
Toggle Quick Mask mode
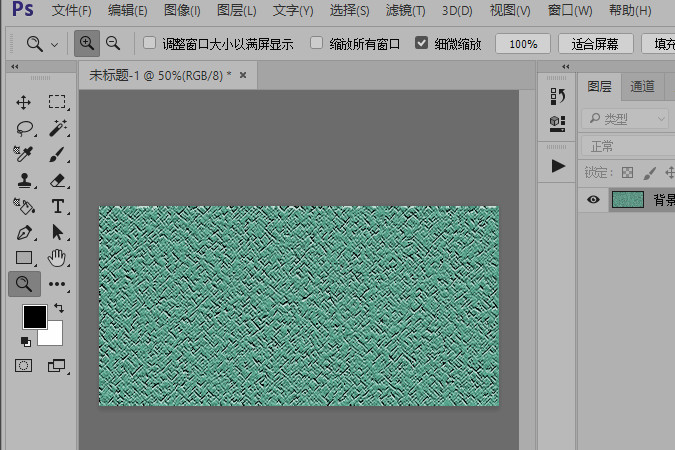click(x=23, y=366)
